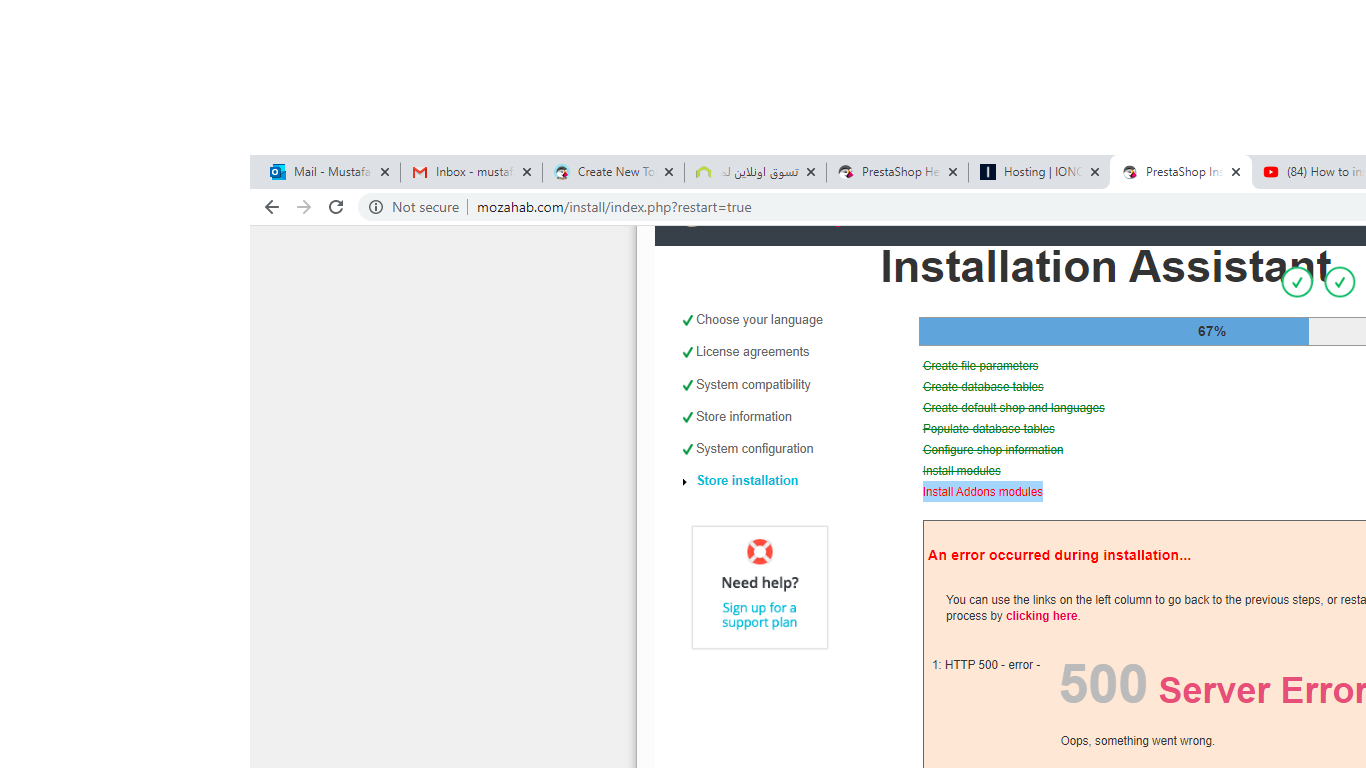This screenshot has height=768, width=1366.
Task: Click the Not secure site info icon
Action: coord(376,207)
